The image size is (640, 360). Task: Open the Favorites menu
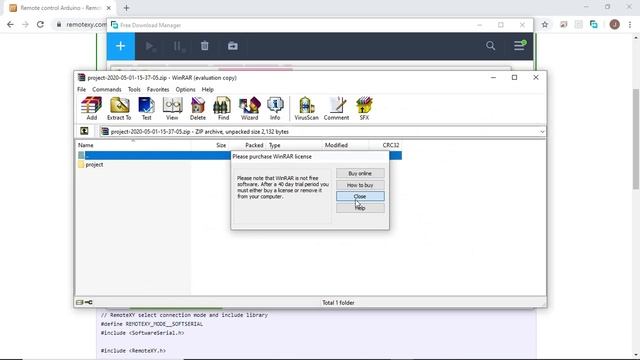coord(158,89)
